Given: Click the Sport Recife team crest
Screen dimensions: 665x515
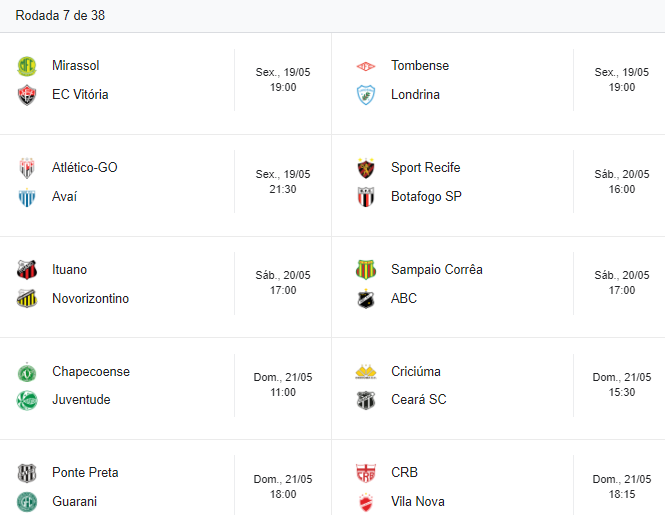Looking at the screenshot, I should pos(366,168).
